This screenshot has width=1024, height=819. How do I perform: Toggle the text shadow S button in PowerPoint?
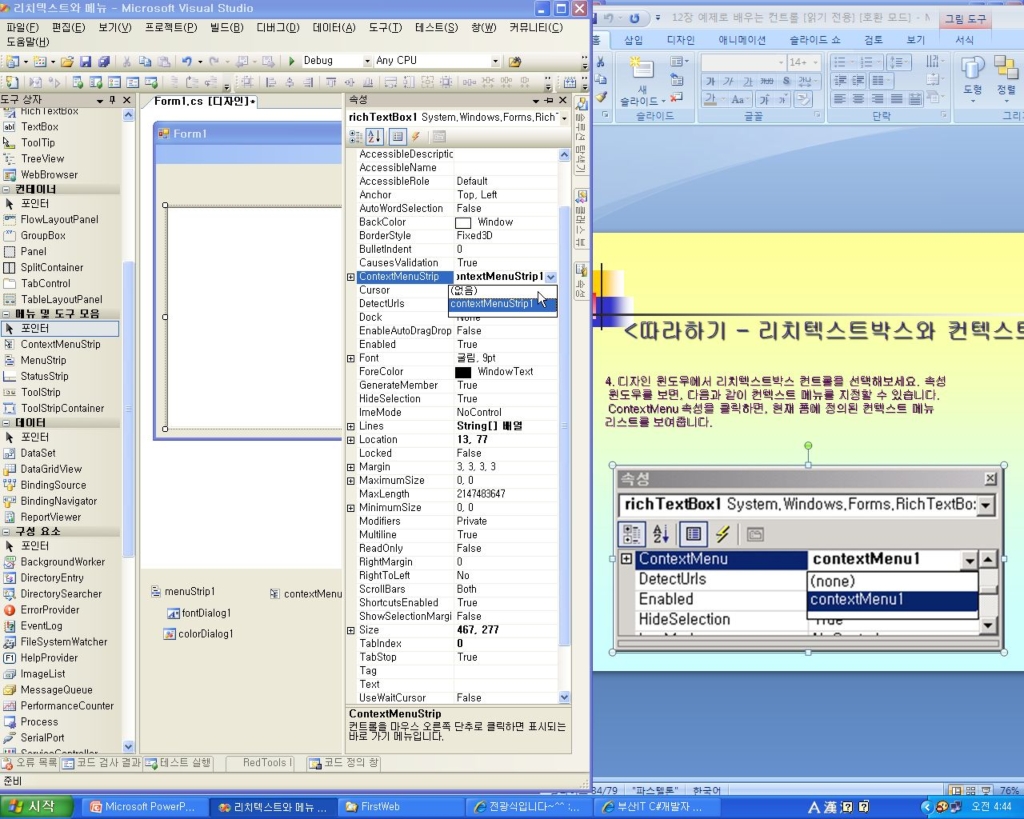pyautogui.click(x=786, y=81)
